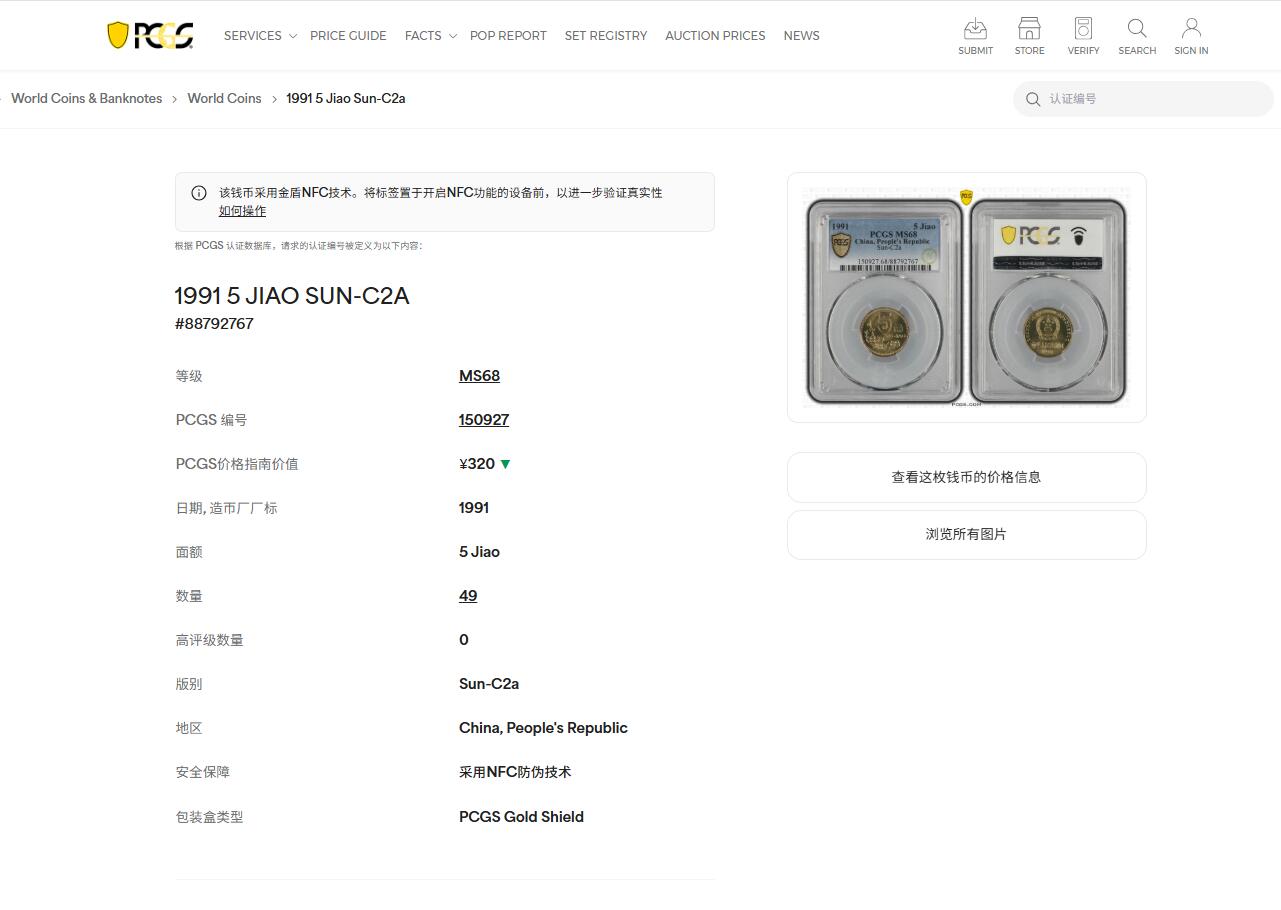Image resolution: width=1281 pixels, height=910 pixels.
Task: Expand the SERVICES dropdown menu
Action: [253, 35]
